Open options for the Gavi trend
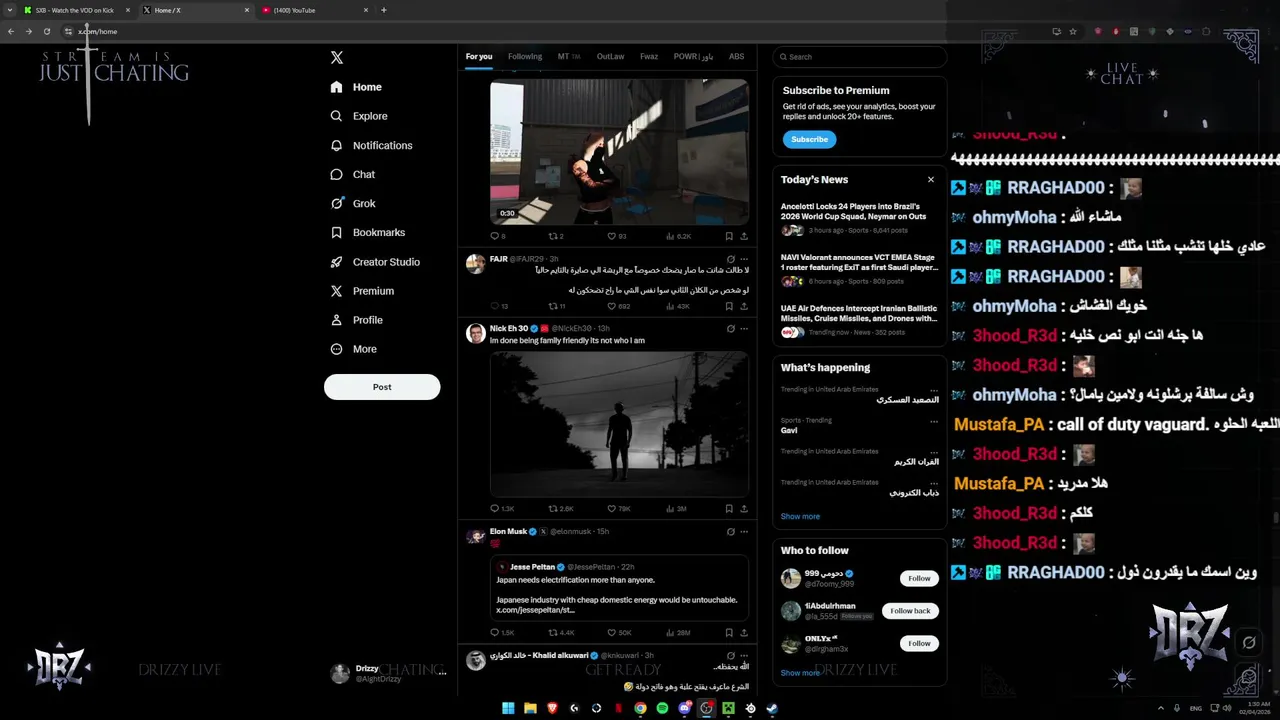The image size is (1280, 720). 934,421
